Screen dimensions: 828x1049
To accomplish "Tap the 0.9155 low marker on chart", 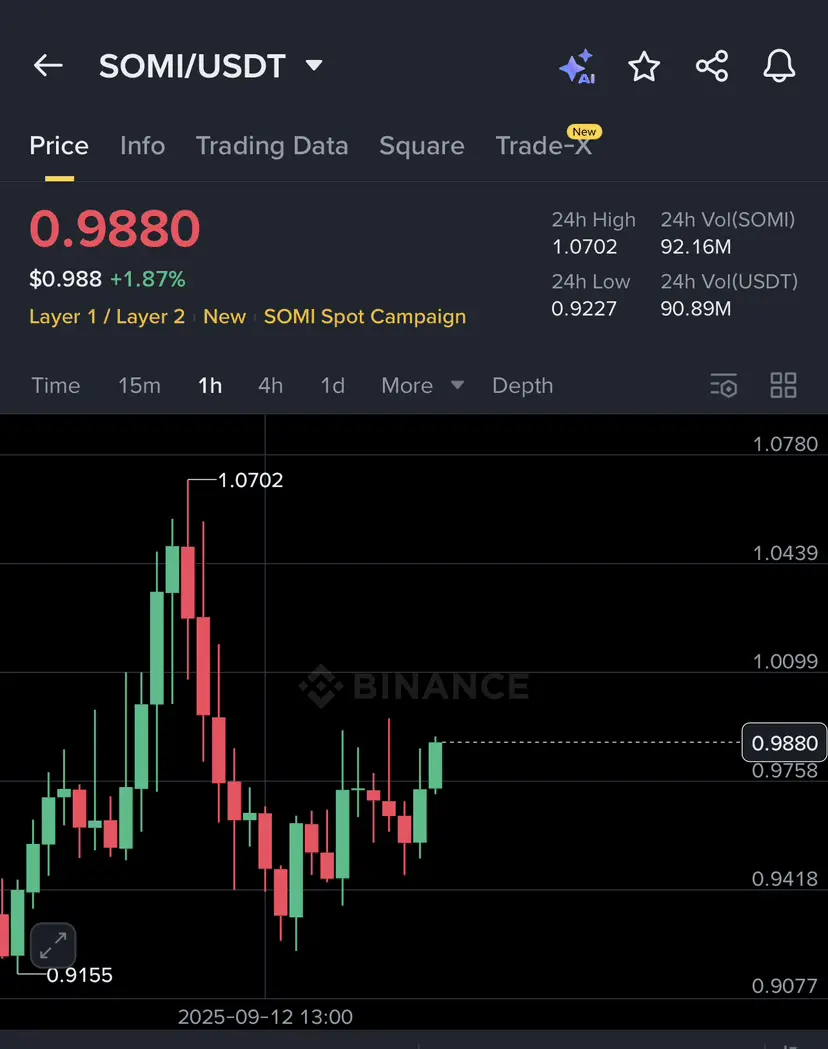I will (x=79, y=975).
